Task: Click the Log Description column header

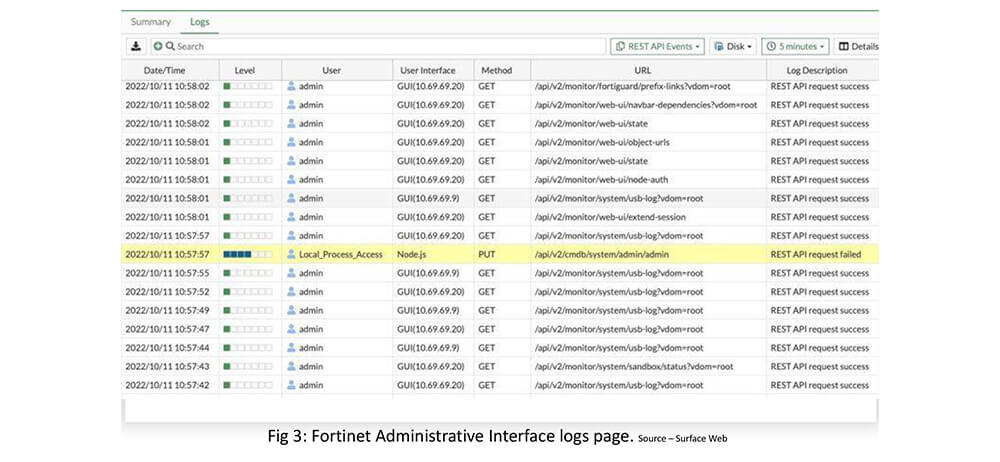Action: (x=818, y=71)
